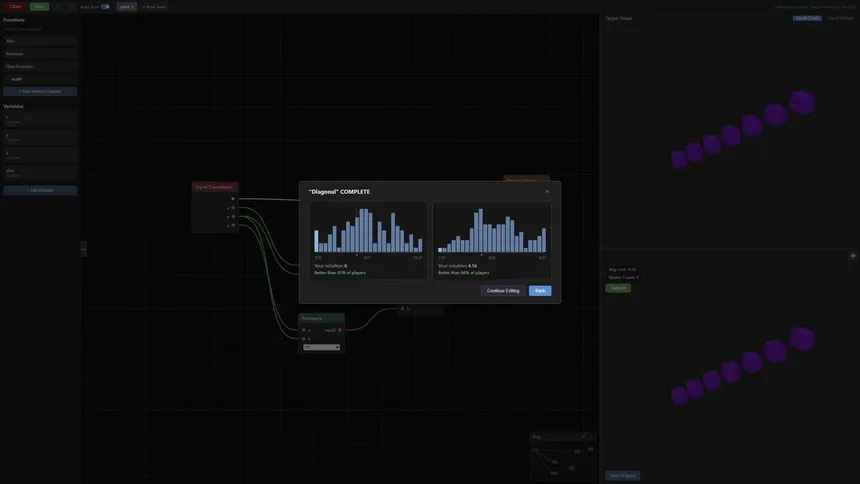The image size is (860, 484).
Task: Expand the math function group
Action: [x=40, y=79]
